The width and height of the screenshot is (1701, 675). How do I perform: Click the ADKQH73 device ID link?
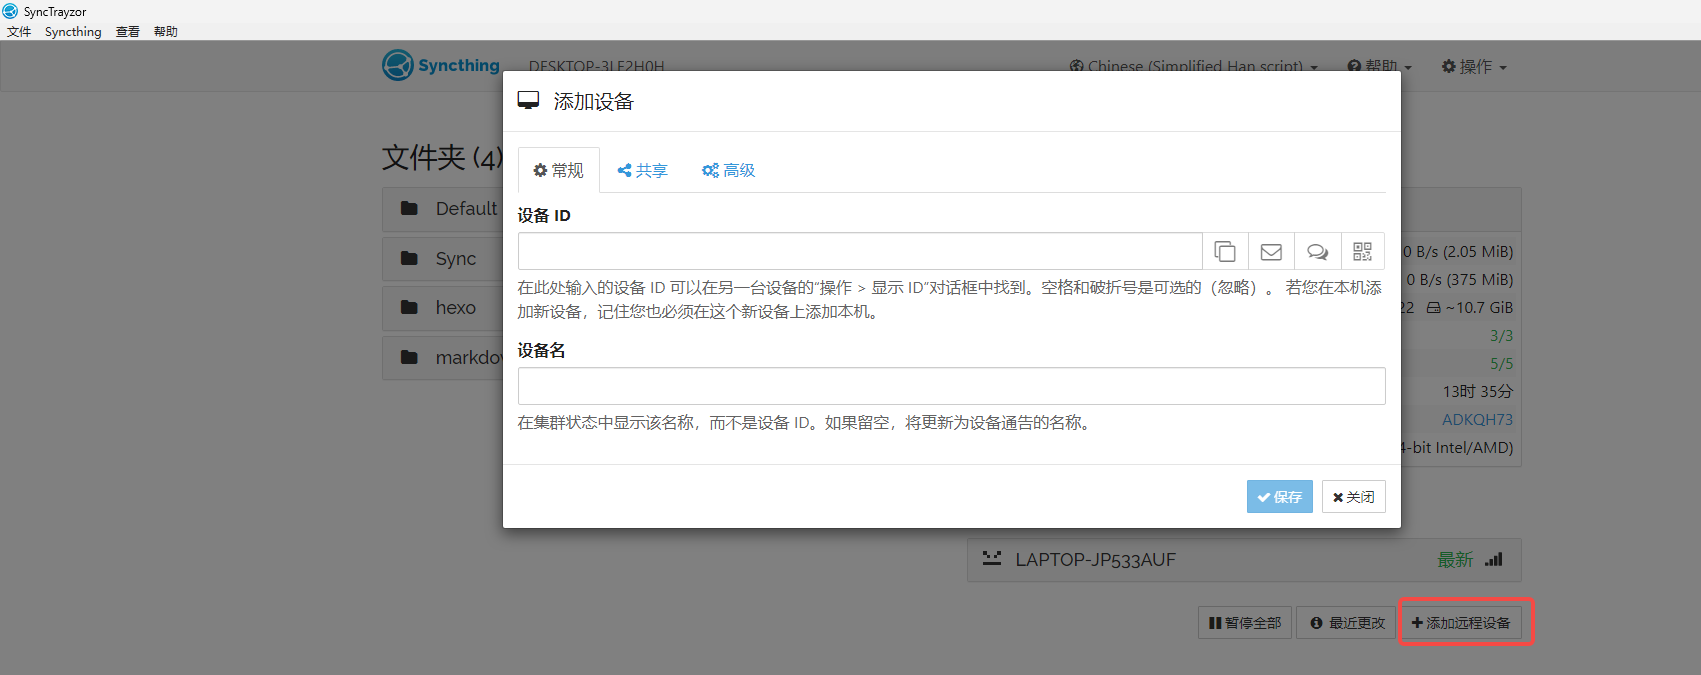(x=1477, y=420)
